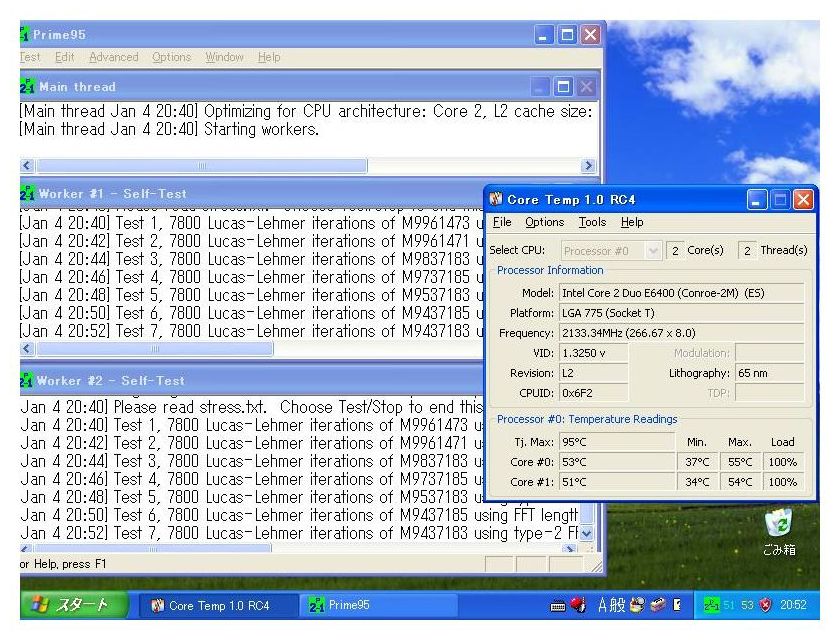Open the Help menu in Prime95
The width and height of the screenshot is (840, 640).
click(269, 57)
